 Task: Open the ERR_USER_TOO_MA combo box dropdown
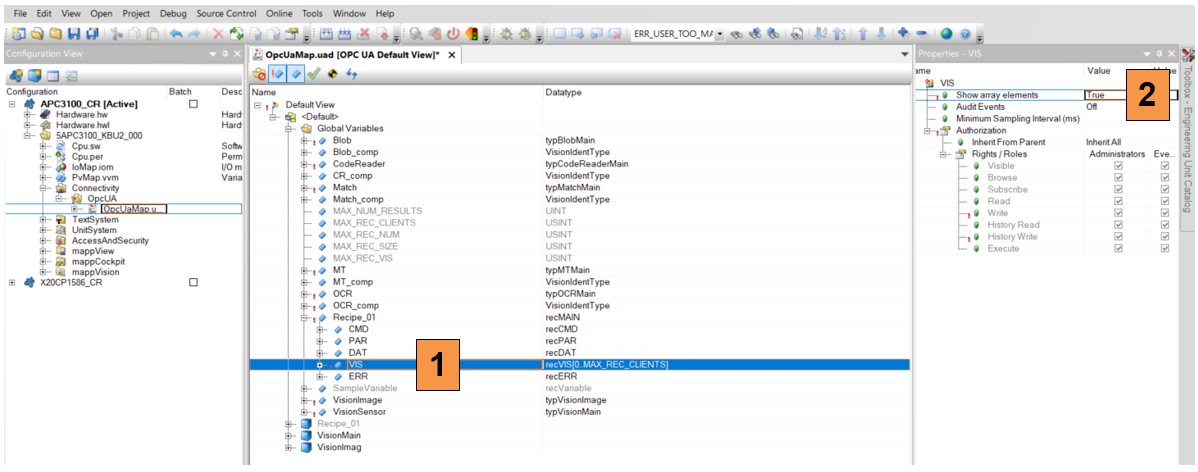[x=720, y=34]
